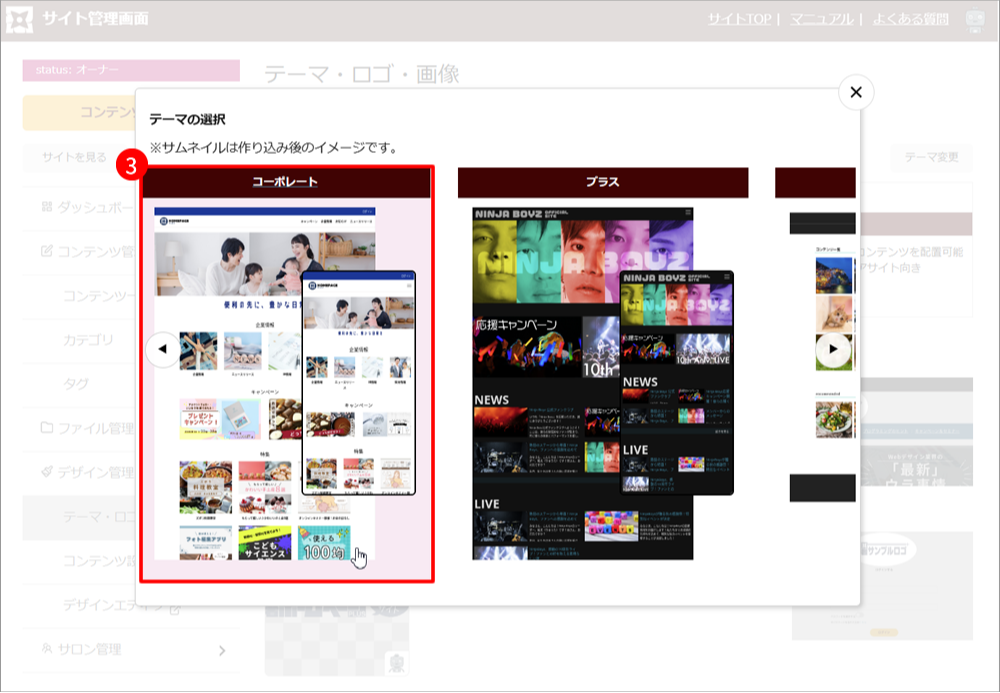Close the theme selection dialog
Viewport: 1000px width, 693px height.
[855, 92]
